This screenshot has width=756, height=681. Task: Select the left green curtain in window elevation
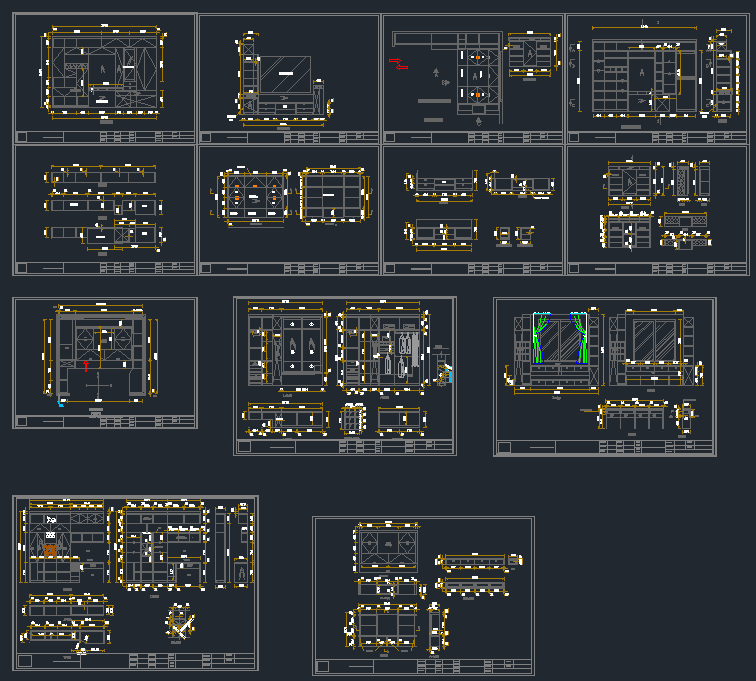pos(541,339)
